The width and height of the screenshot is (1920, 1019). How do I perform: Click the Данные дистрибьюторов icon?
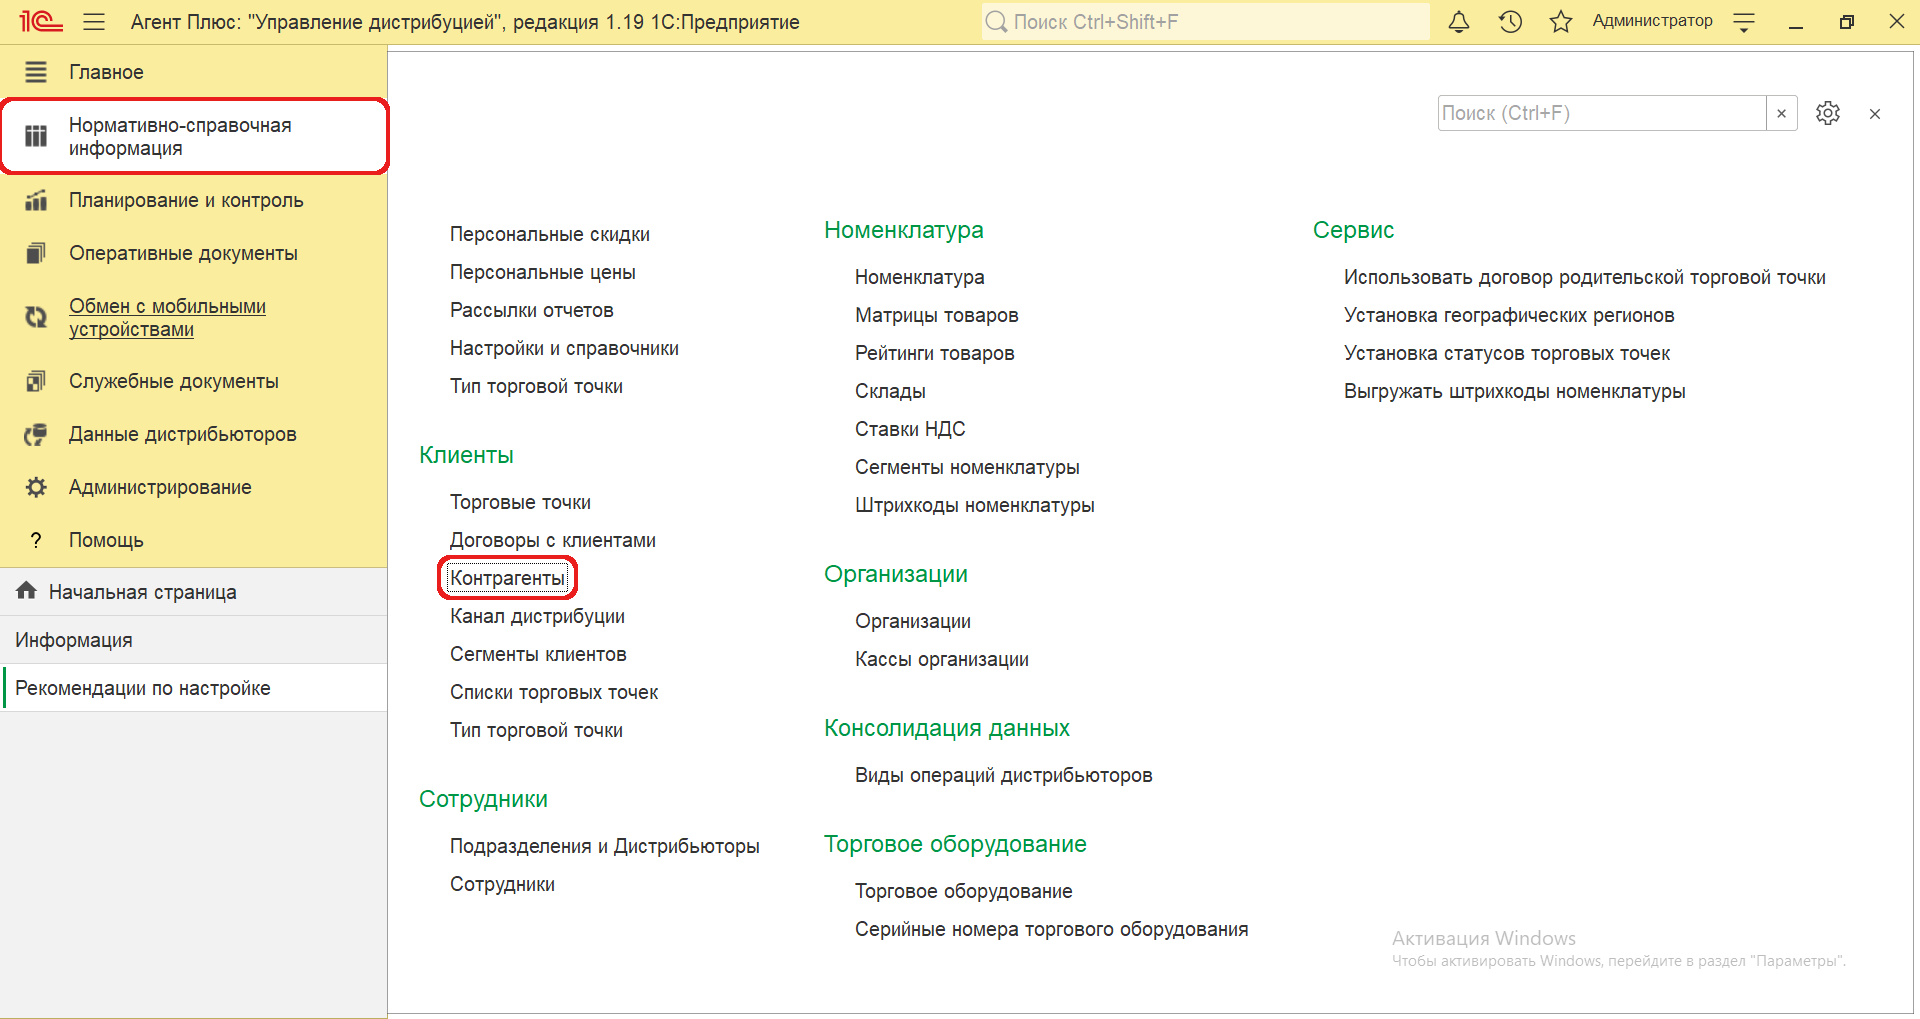[x=36, y=434]
